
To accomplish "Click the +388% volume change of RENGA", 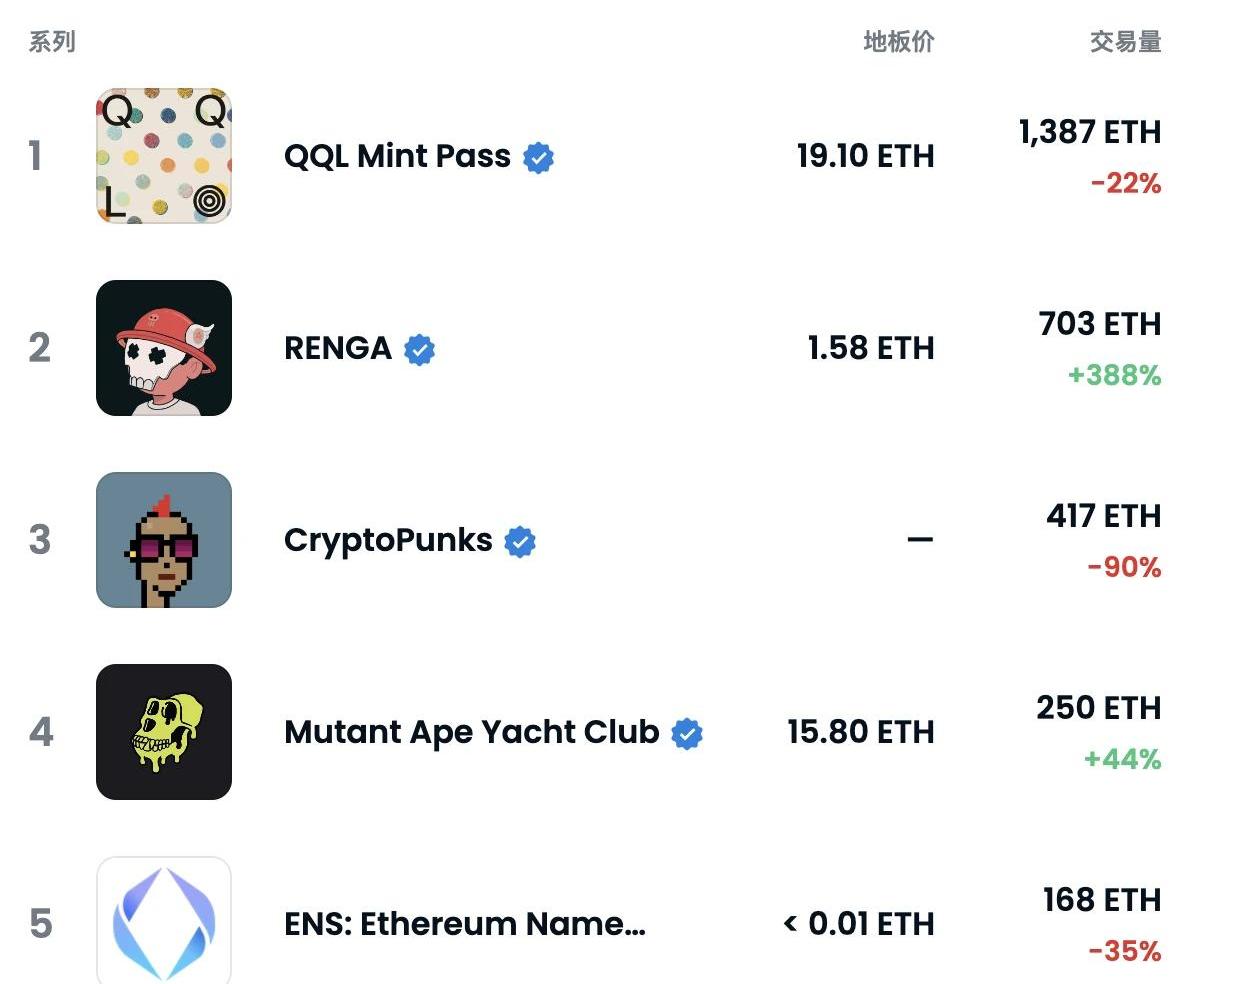I will (x=1114, y=375).
